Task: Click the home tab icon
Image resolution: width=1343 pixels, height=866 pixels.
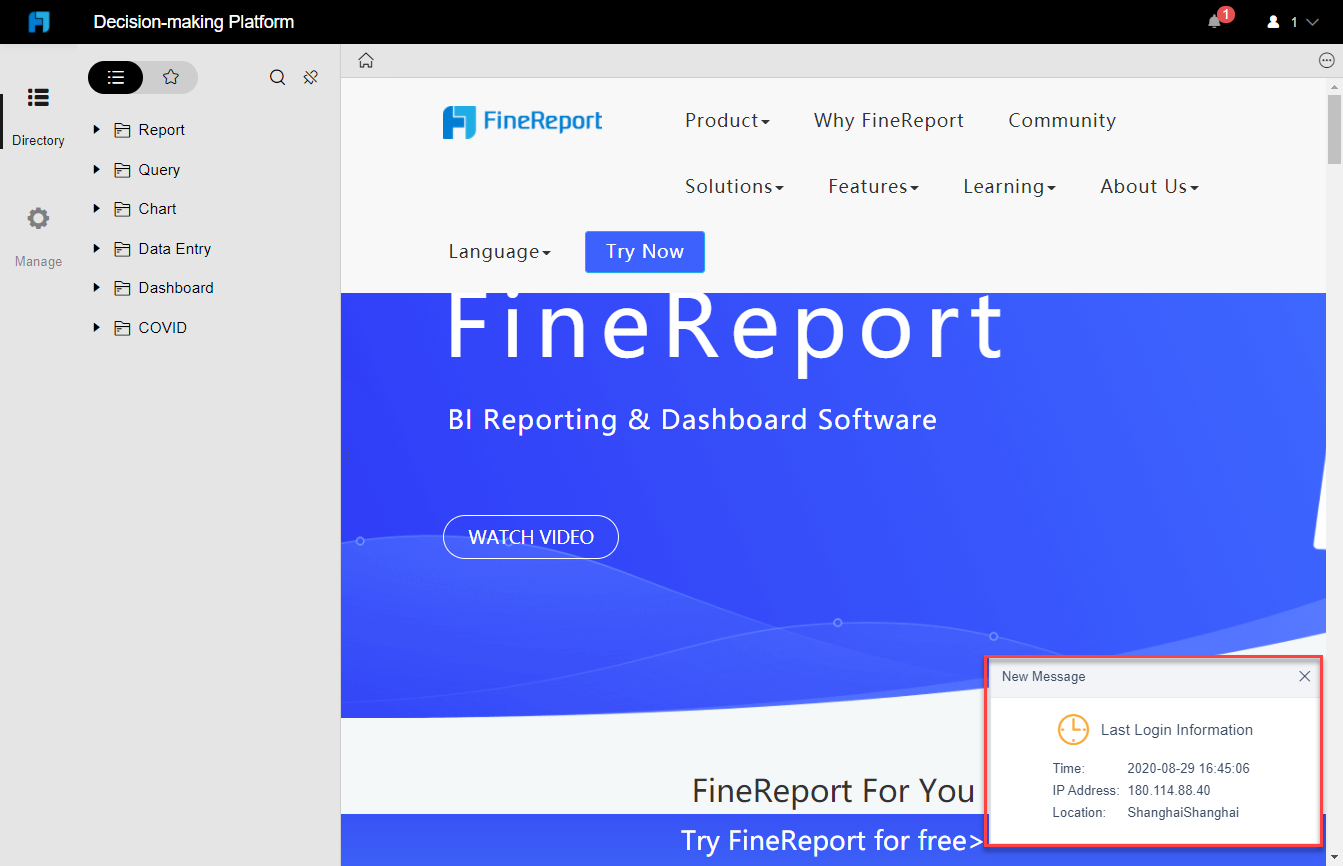Action: pos(365,60)
